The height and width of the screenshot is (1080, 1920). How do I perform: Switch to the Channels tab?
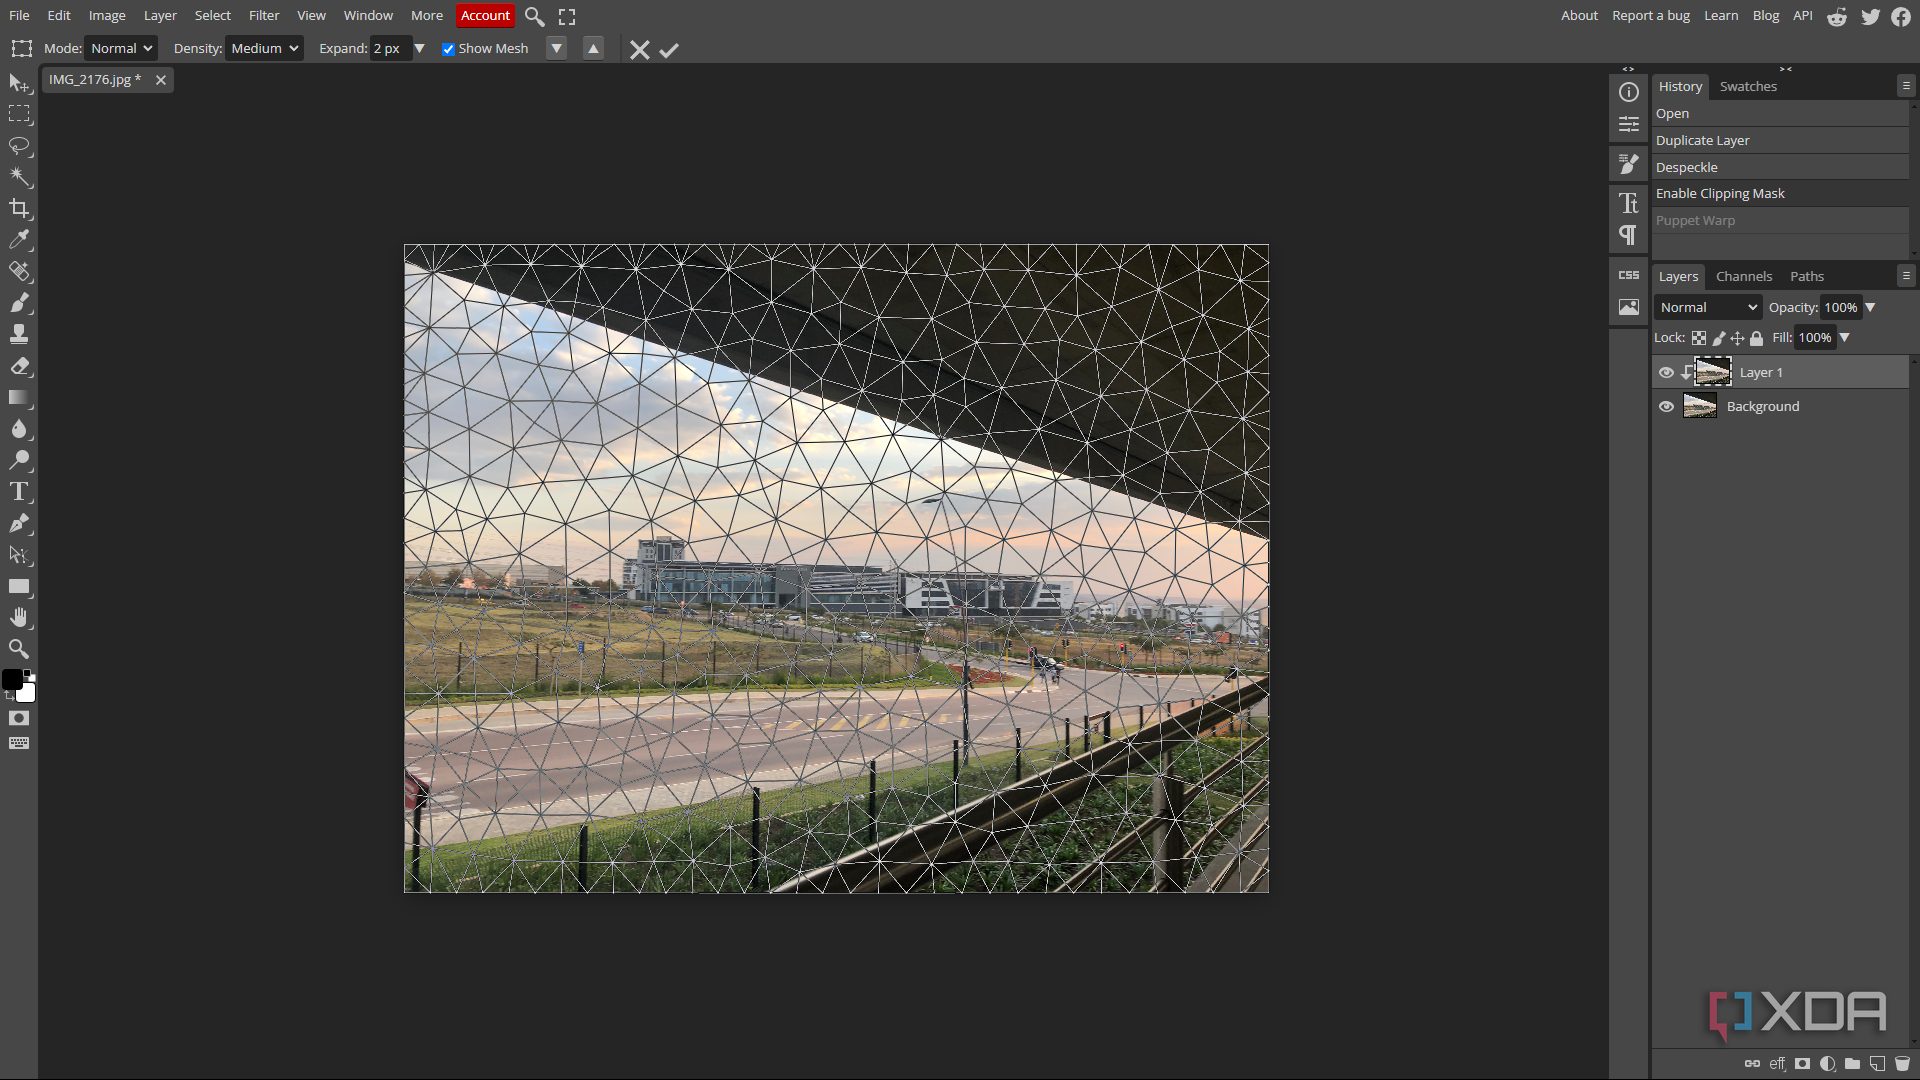(x=1744, y=277)
